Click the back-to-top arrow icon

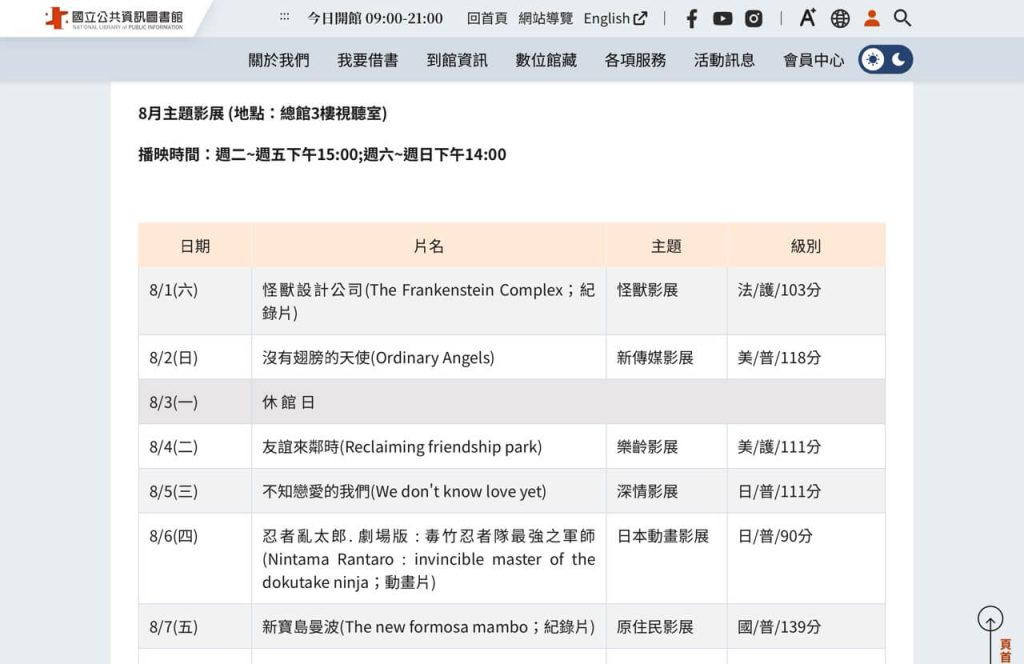coord(990,619)
